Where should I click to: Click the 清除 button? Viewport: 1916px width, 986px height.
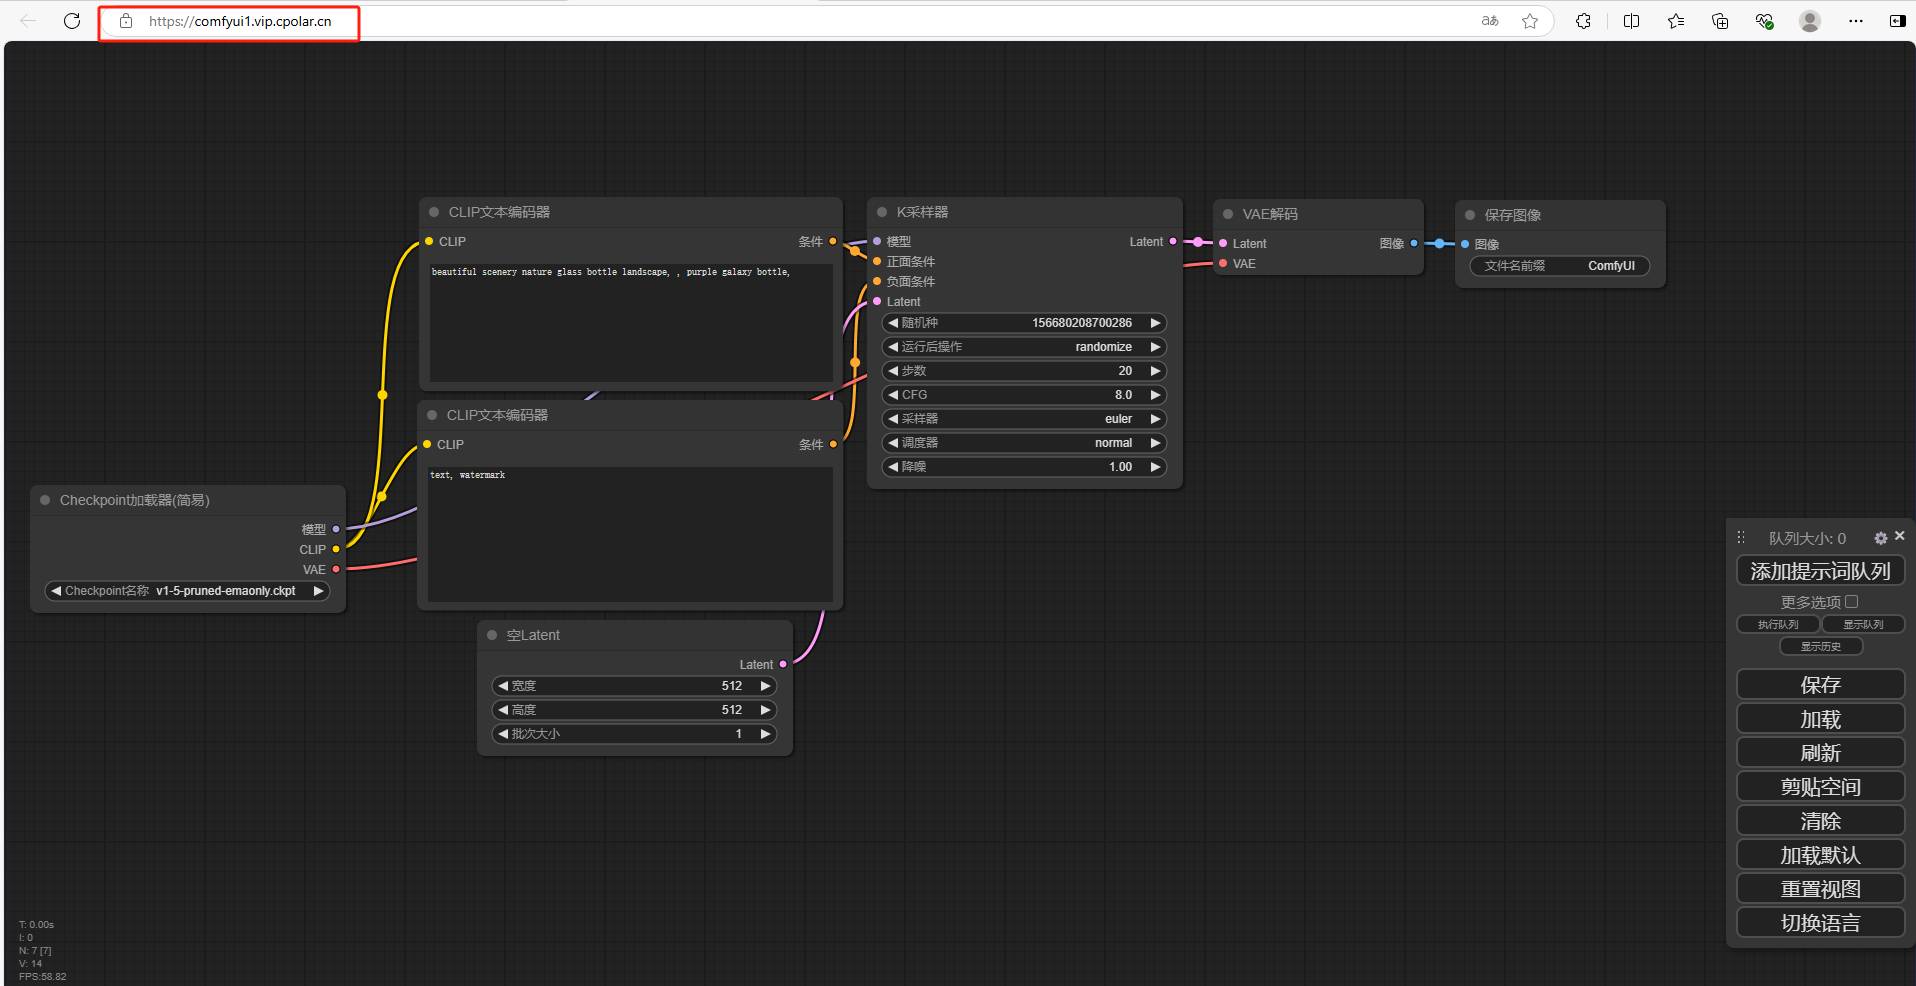pyautogui.click(x=1820, y=821)
